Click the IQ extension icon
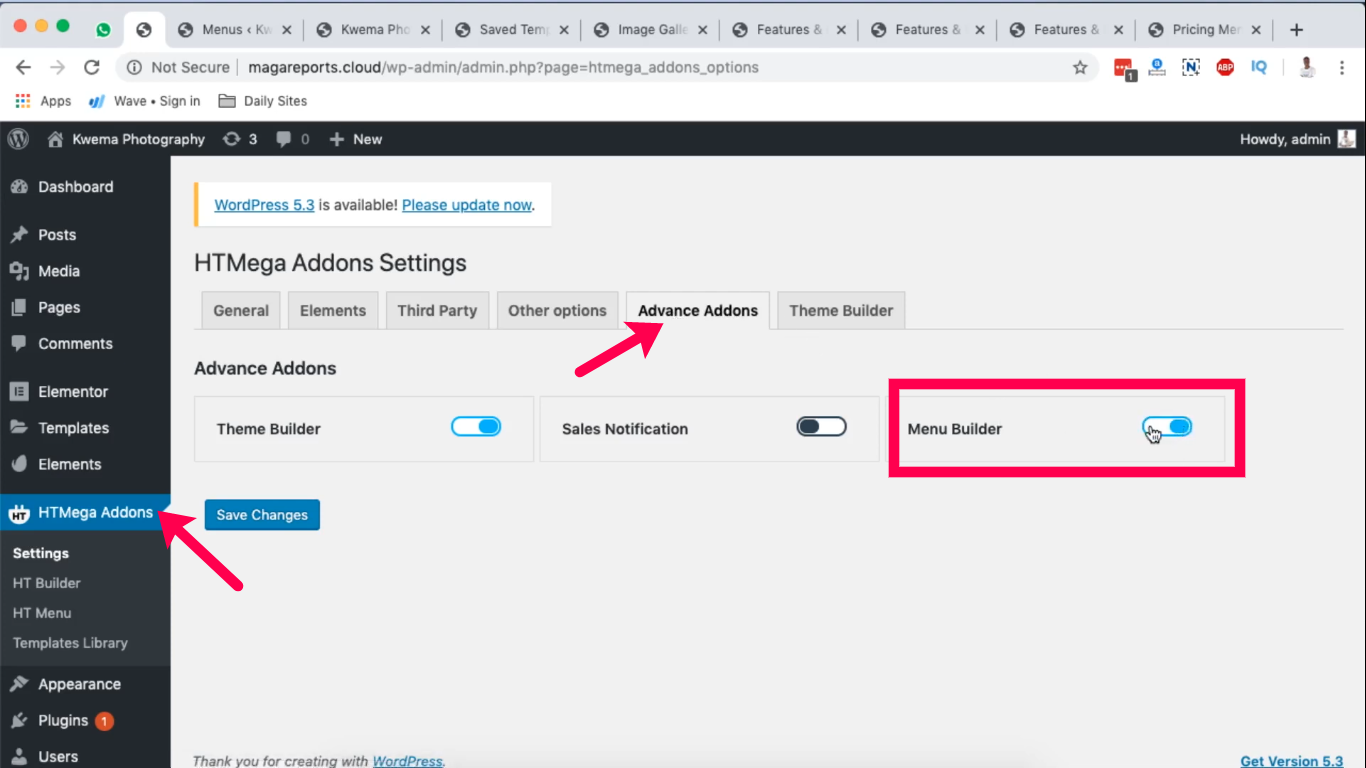Viewport: 1366px width, 768px height. (x=1259, y=67)
